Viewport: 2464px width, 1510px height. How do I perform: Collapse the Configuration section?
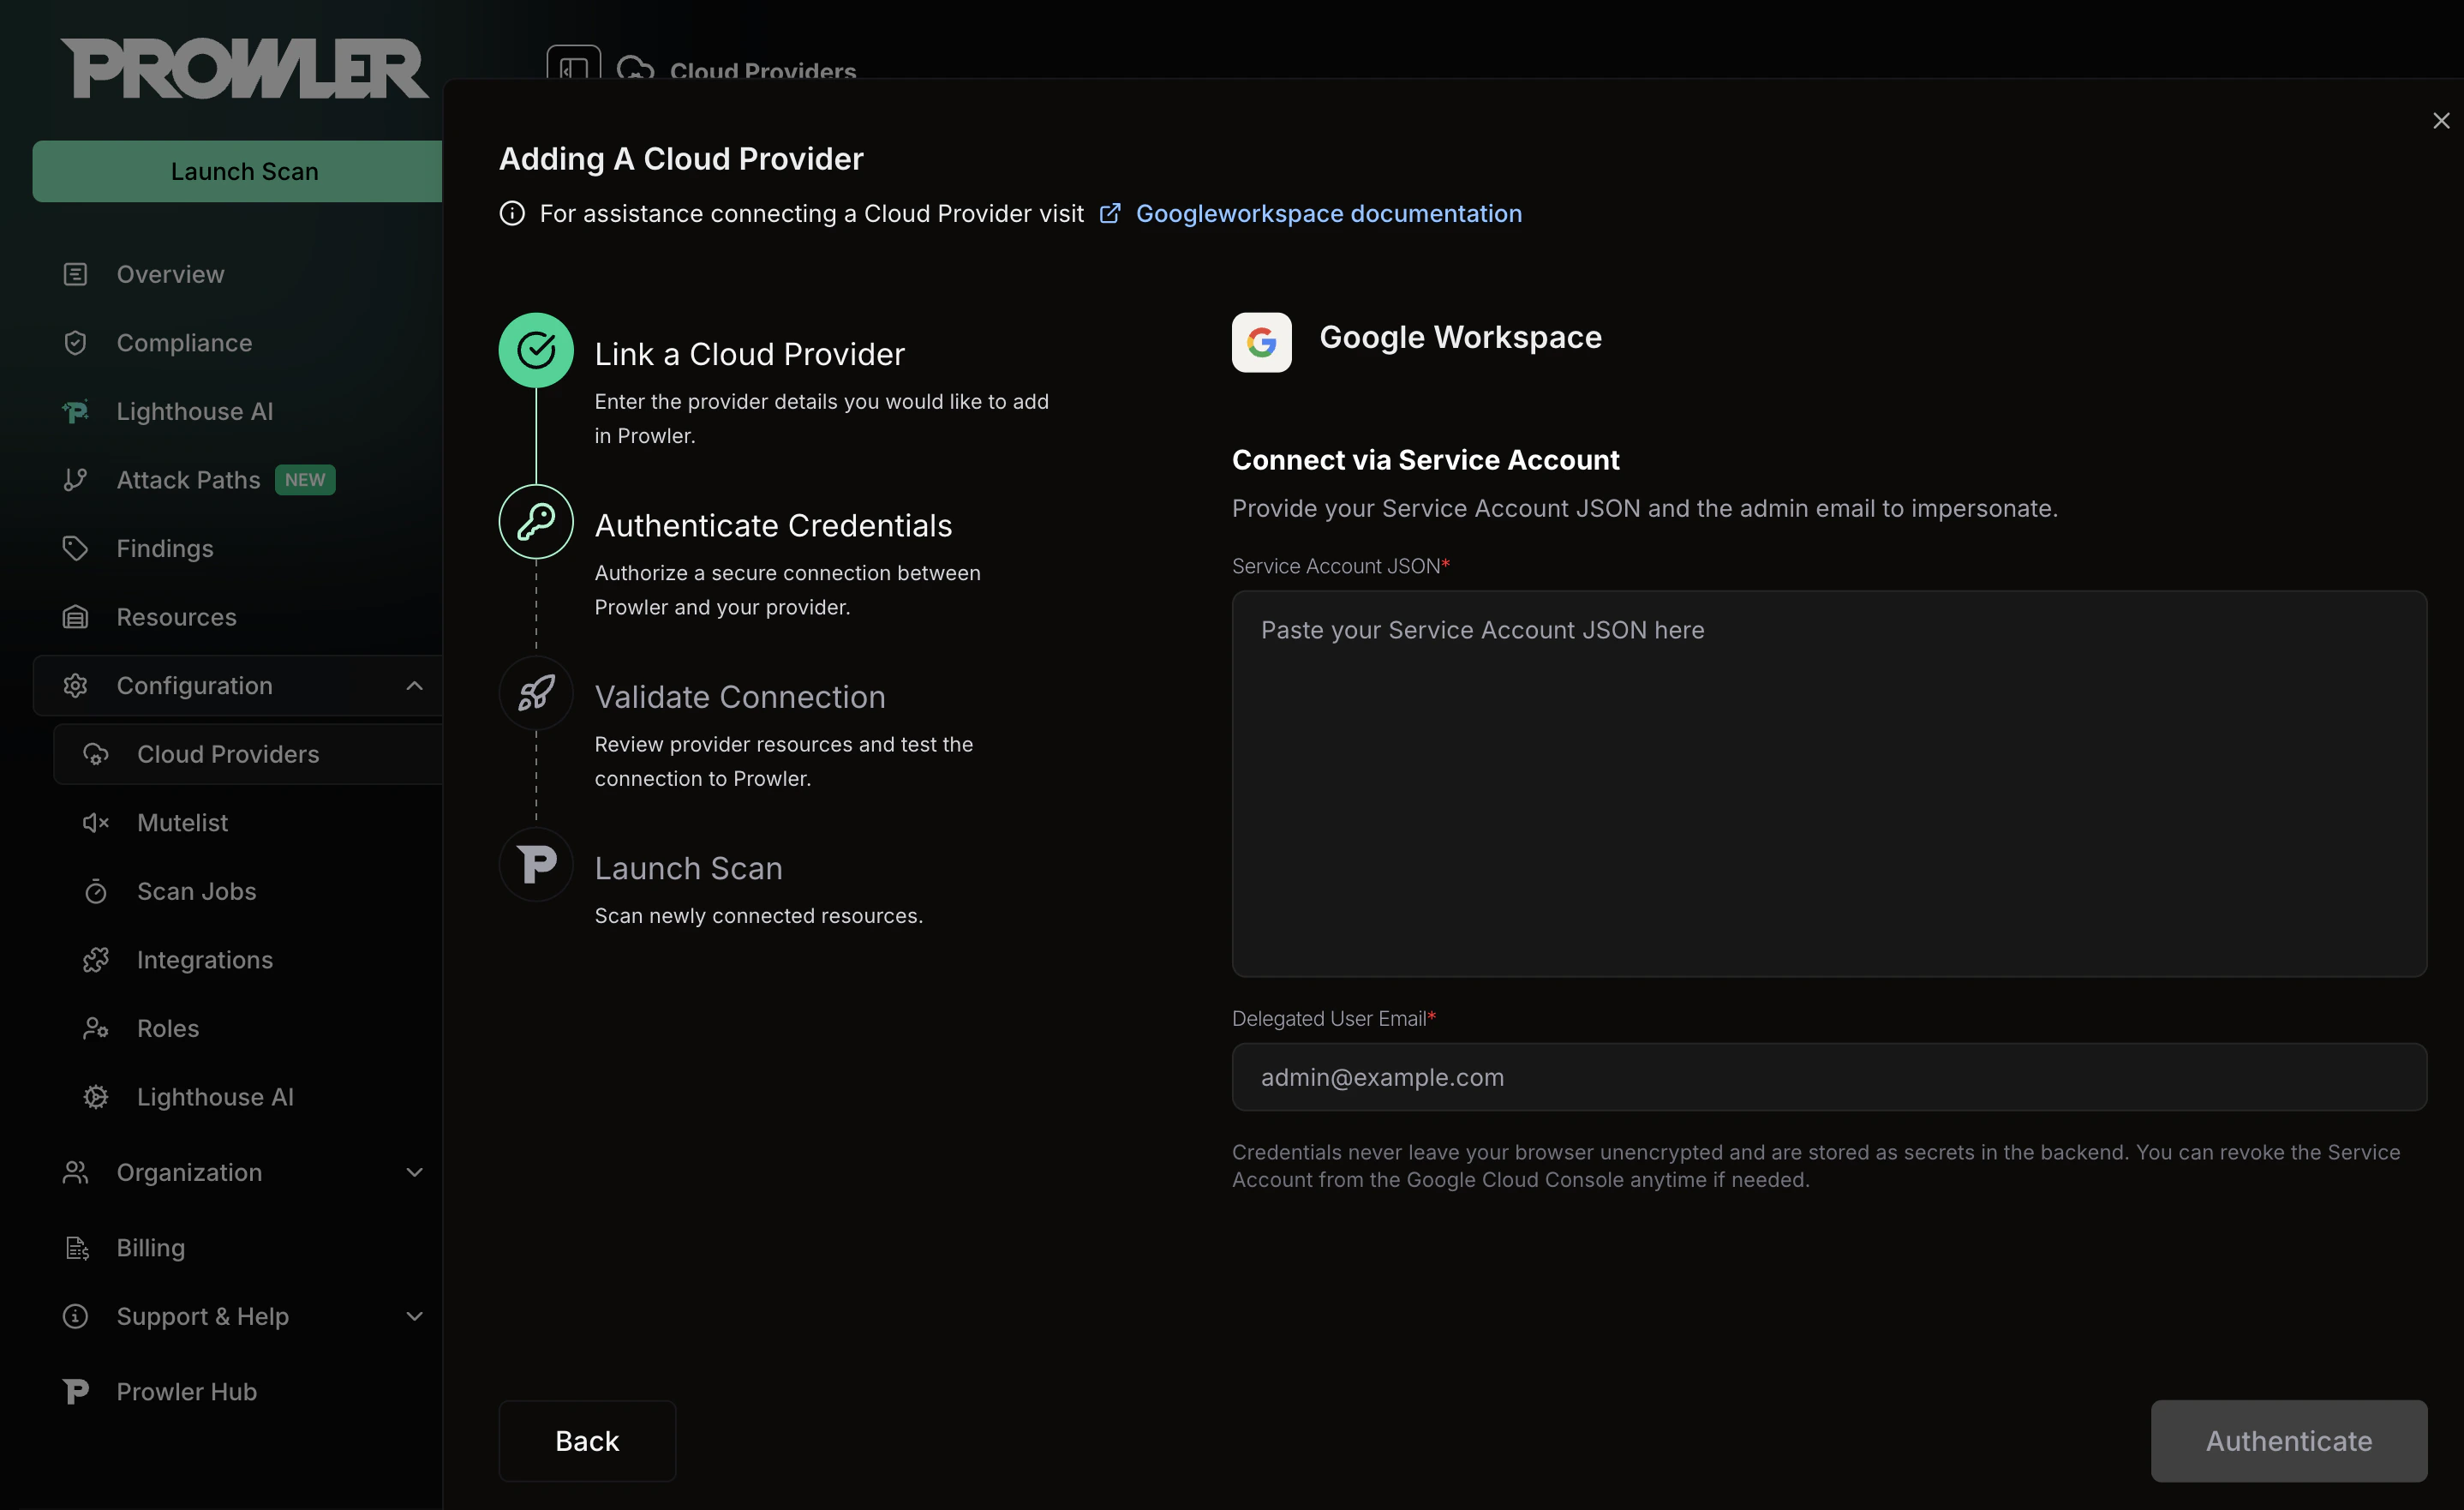(x=414, y=686)
